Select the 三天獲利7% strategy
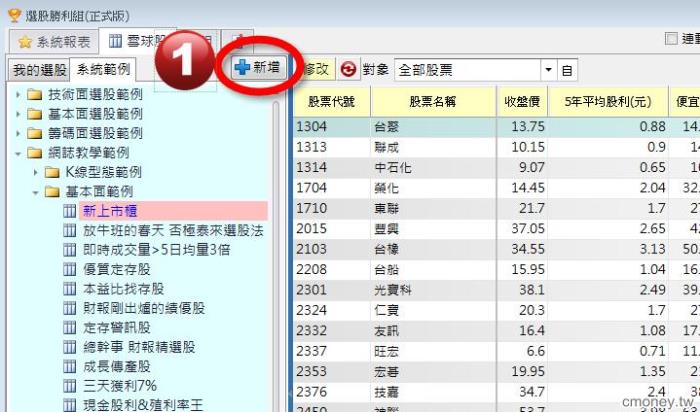This screenshot has width=700, height=412. pyautogui.click(x=120, y=386)
